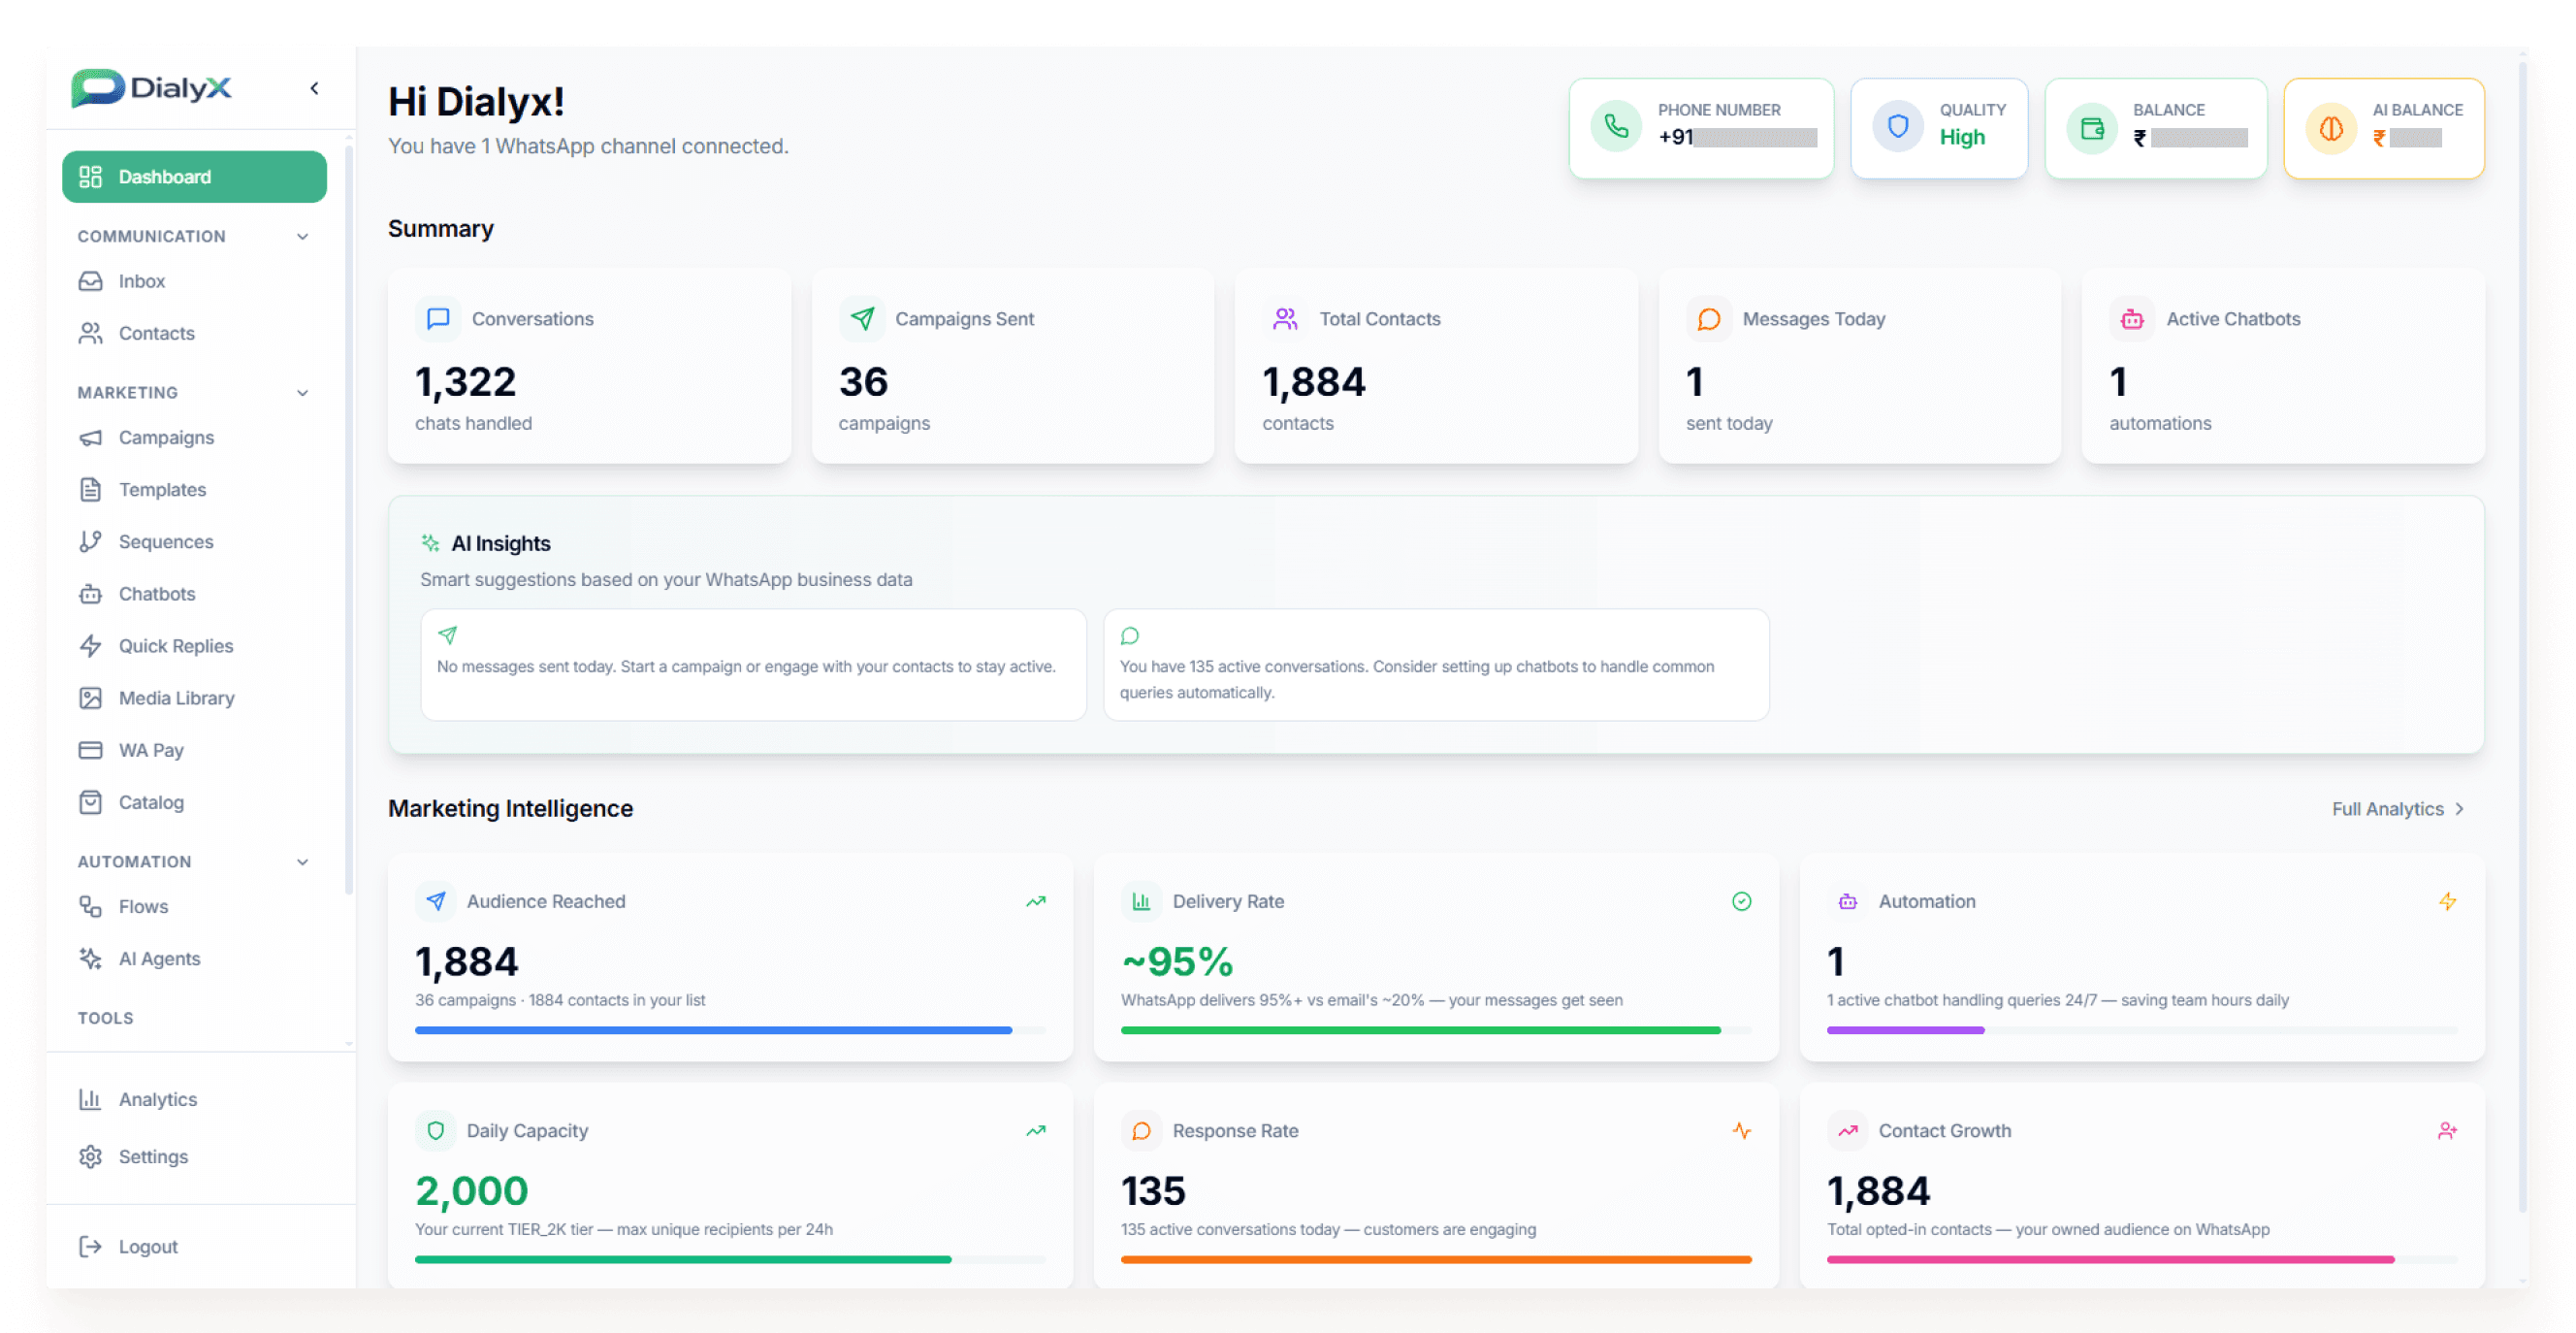
Task: Click the Media Library image icon
Action: pos(91,698)
